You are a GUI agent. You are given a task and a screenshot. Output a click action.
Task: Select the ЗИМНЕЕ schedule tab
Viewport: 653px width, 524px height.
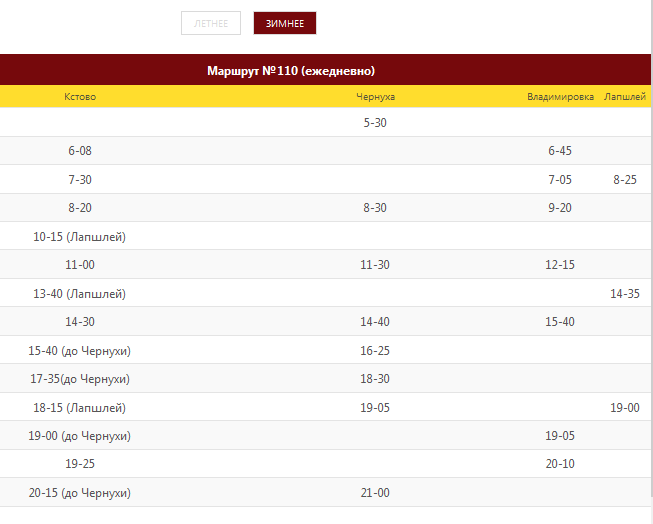tap(285, 23)
